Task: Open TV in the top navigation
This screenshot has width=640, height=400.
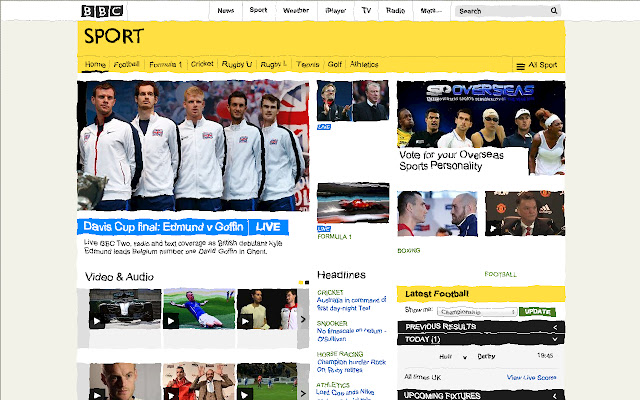Action: point(366,11)
